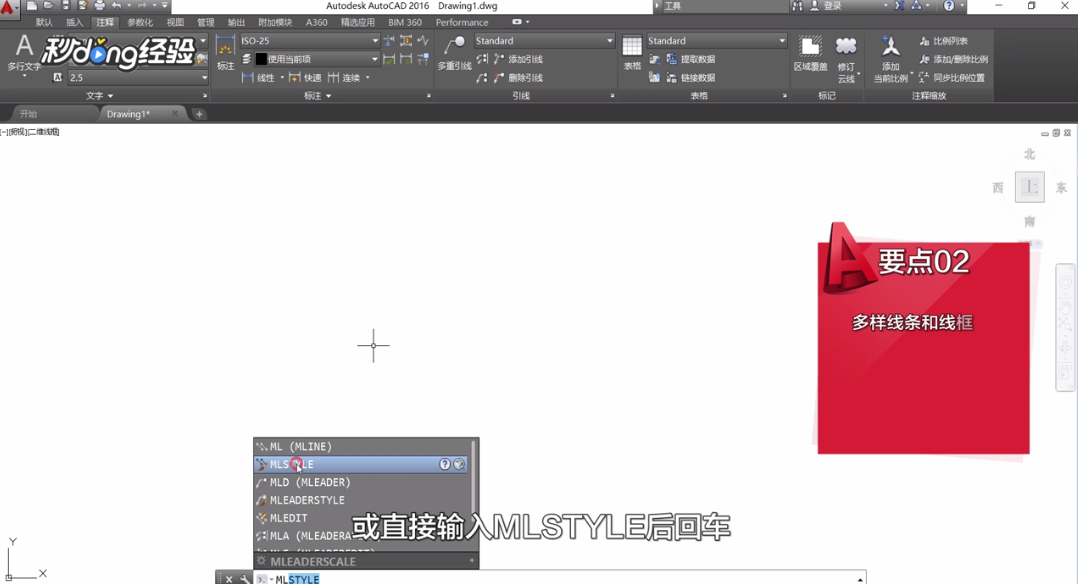Click the command line customize wrench icon
The image size is (1078, 584).
click(244, 579)
